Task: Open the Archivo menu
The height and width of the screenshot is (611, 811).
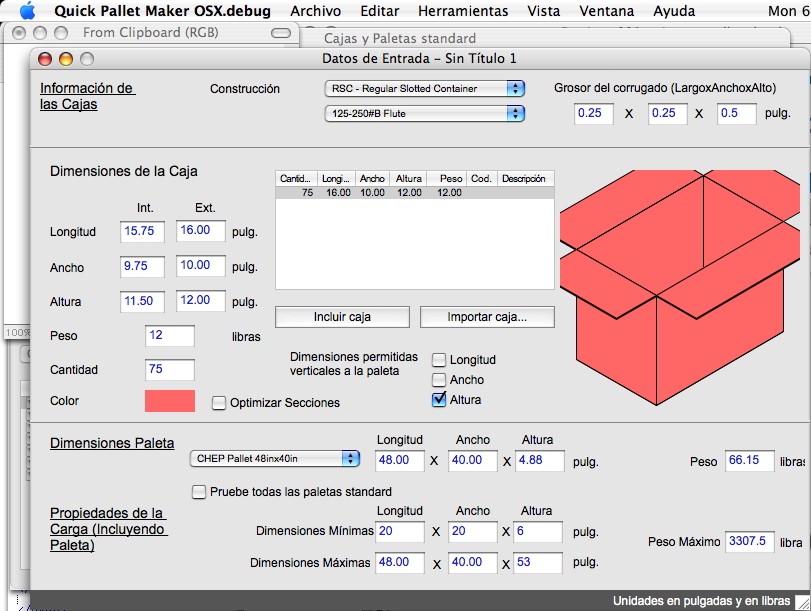Action: (x=316, y=11)
